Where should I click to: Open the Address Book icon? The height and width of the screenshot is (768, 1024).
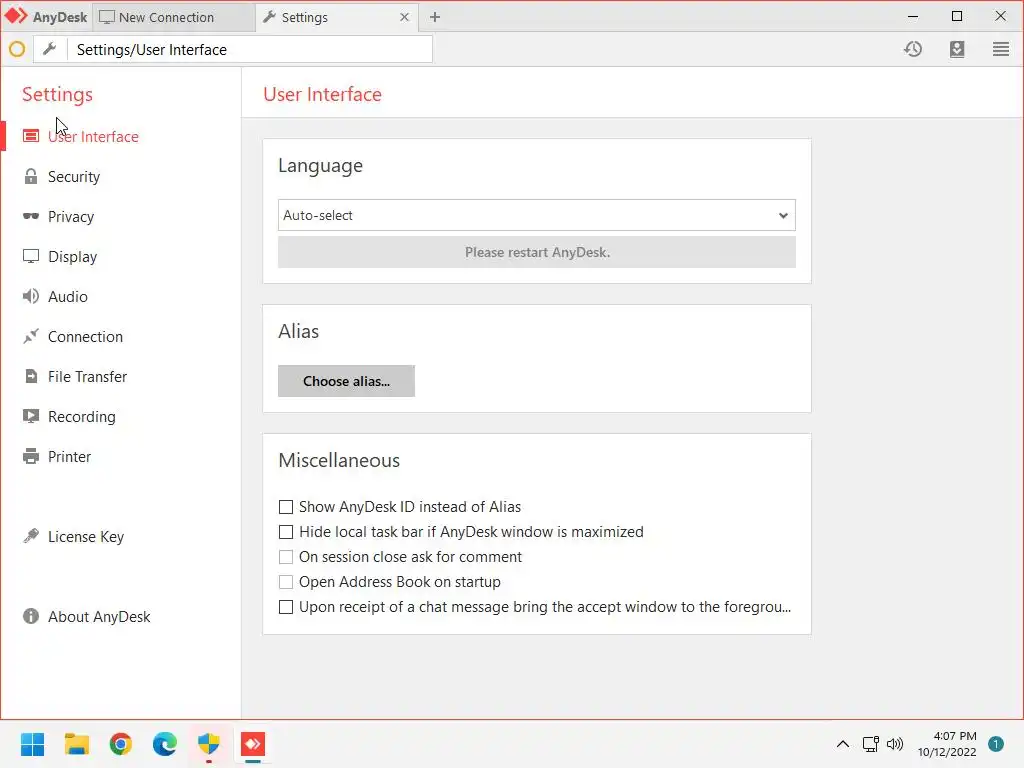click(x=957, y=49)
